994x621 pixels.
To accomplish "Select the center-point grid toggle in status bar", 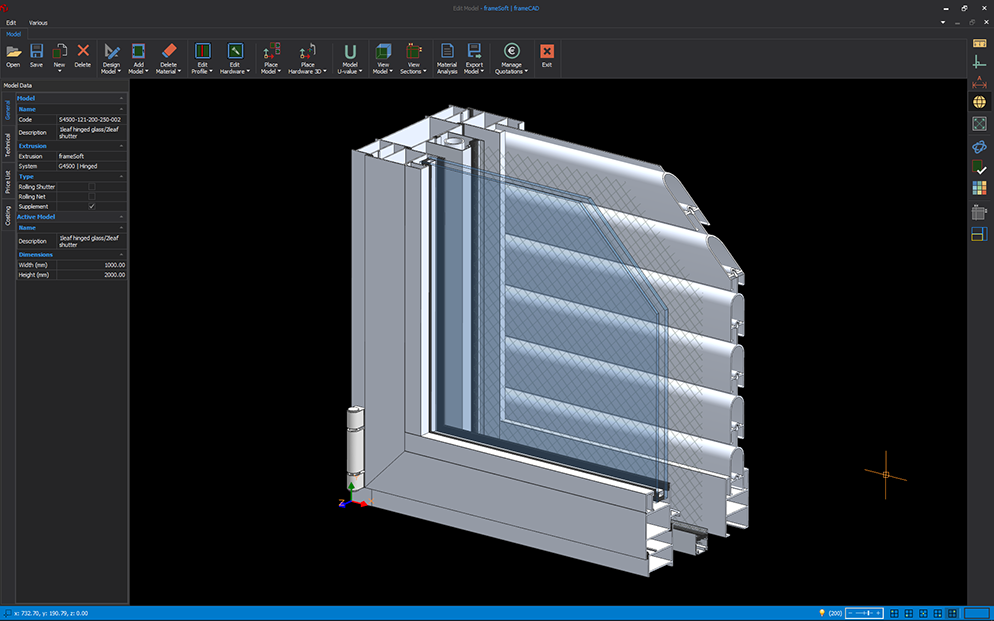I will 923,613.
